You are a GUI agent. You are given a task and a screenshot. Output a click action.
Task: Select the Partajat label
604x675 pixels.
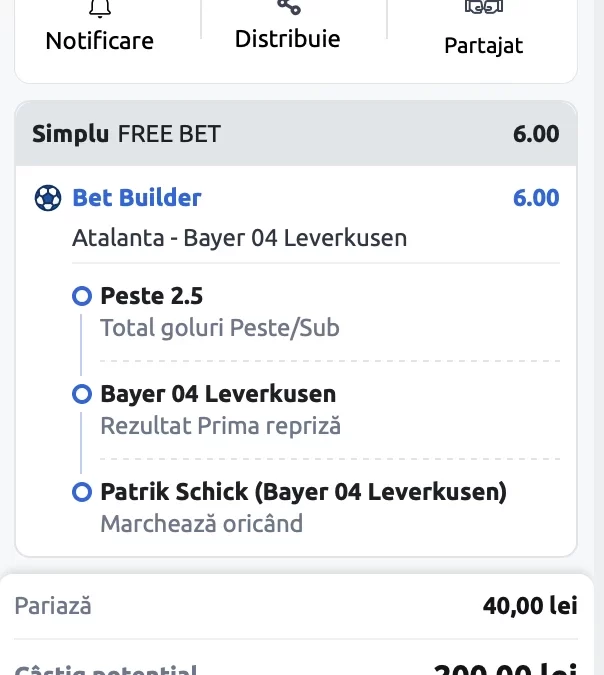[483, 46]
